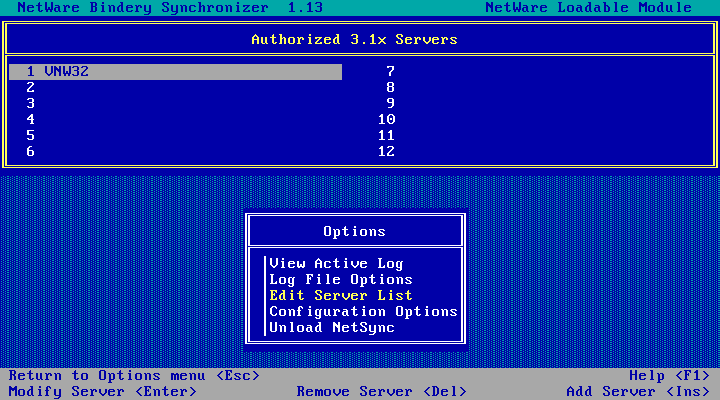Click NetWare Loadable Module header text
The width and height of the screenshot is (720, 400).
tap(588, 7)
